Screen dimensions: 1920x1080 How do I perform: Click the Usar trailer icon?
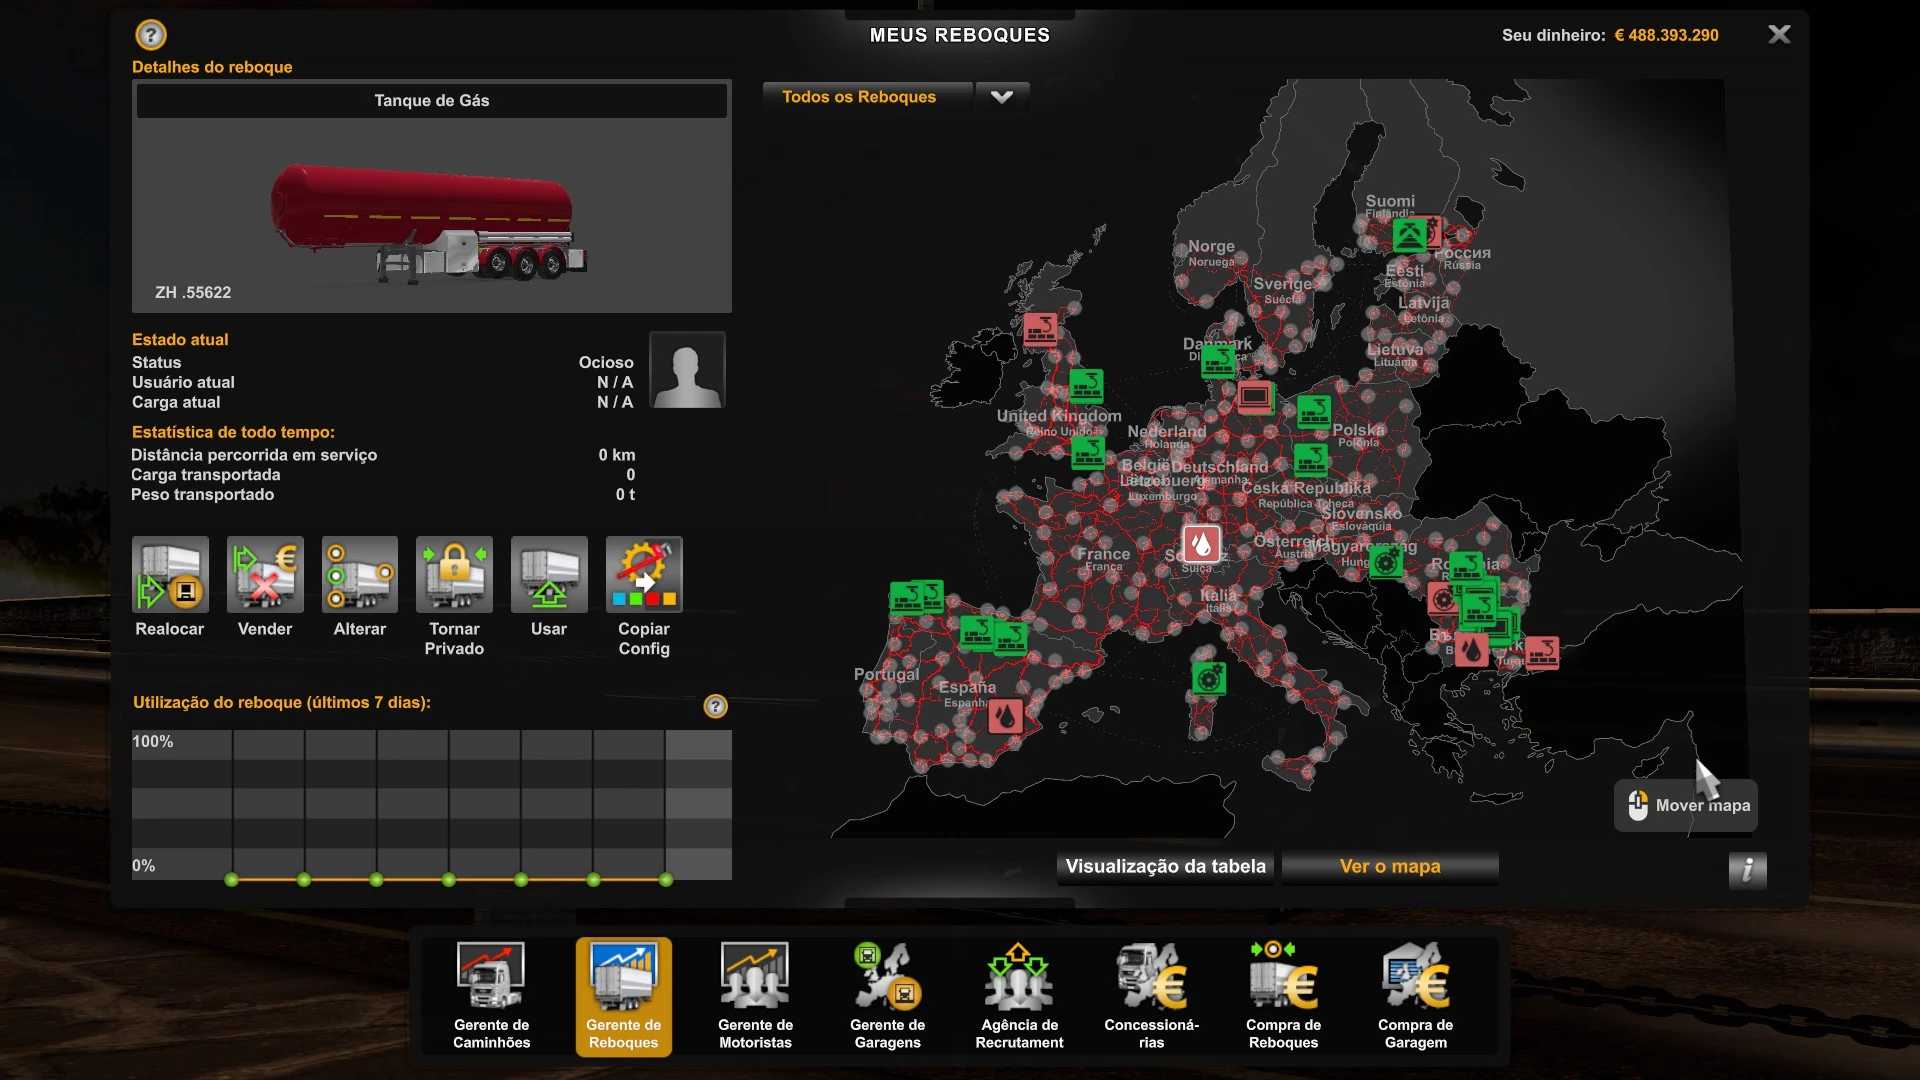tap(549, 576)
